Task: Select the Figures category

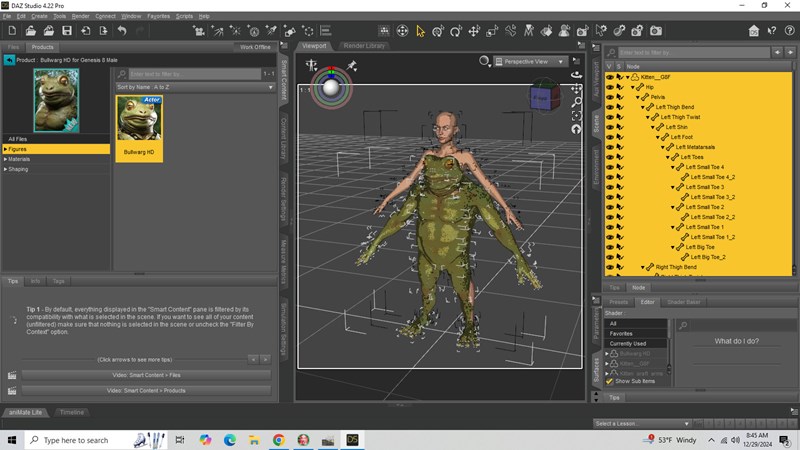Action: tap(55, 149)
